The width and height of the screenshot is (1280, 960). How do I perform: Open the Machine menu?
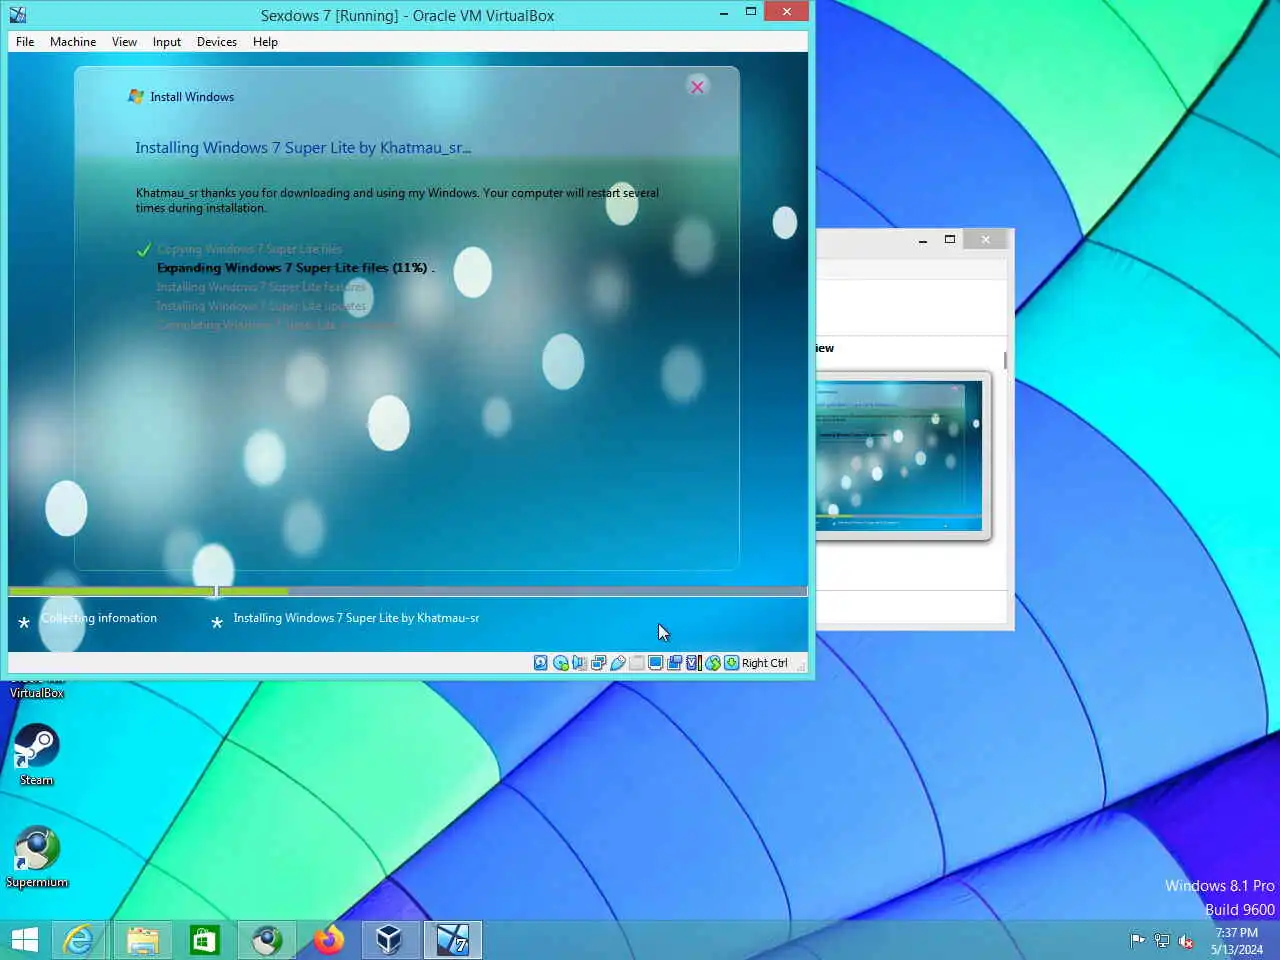tap(73, 42)
